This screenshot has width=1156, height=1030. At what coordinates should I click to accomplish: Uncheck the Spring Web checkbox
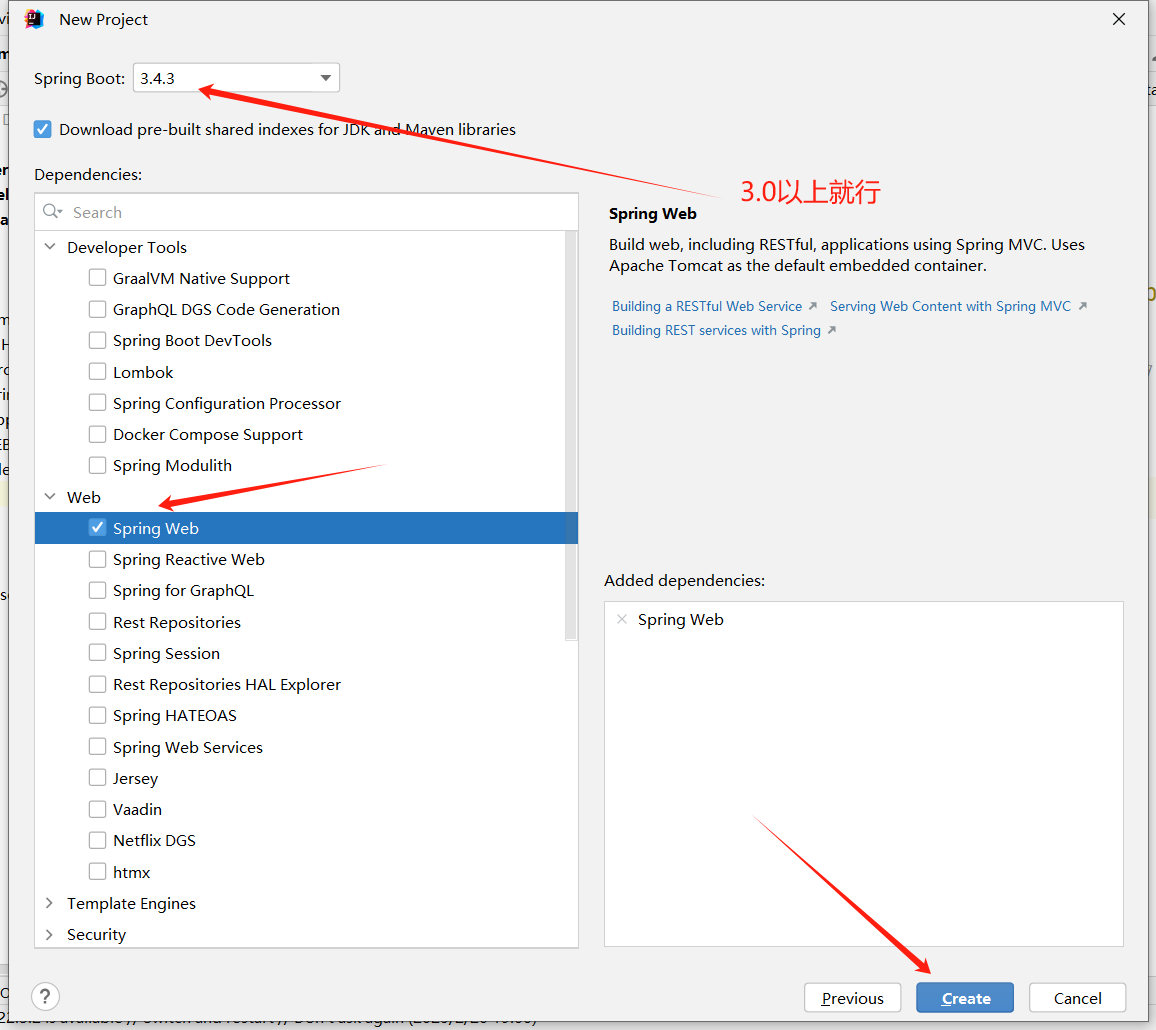tap(97, 528)
